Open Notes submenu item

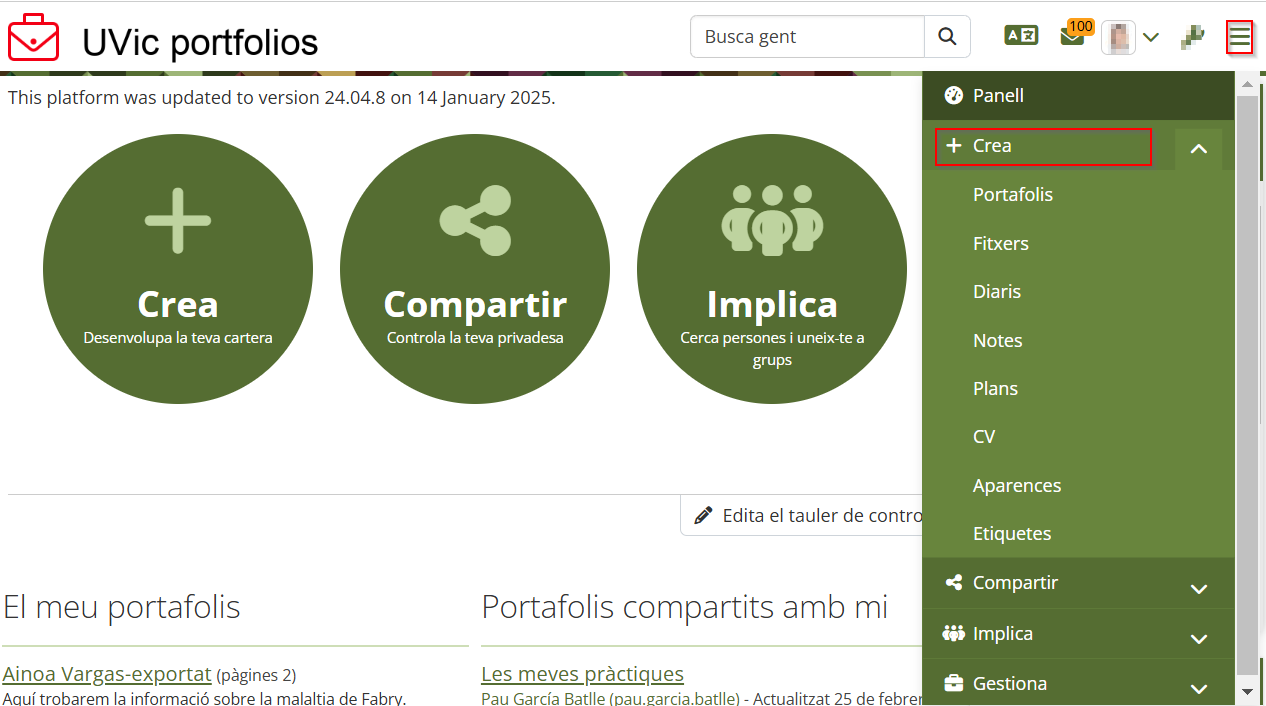(998, 340)
